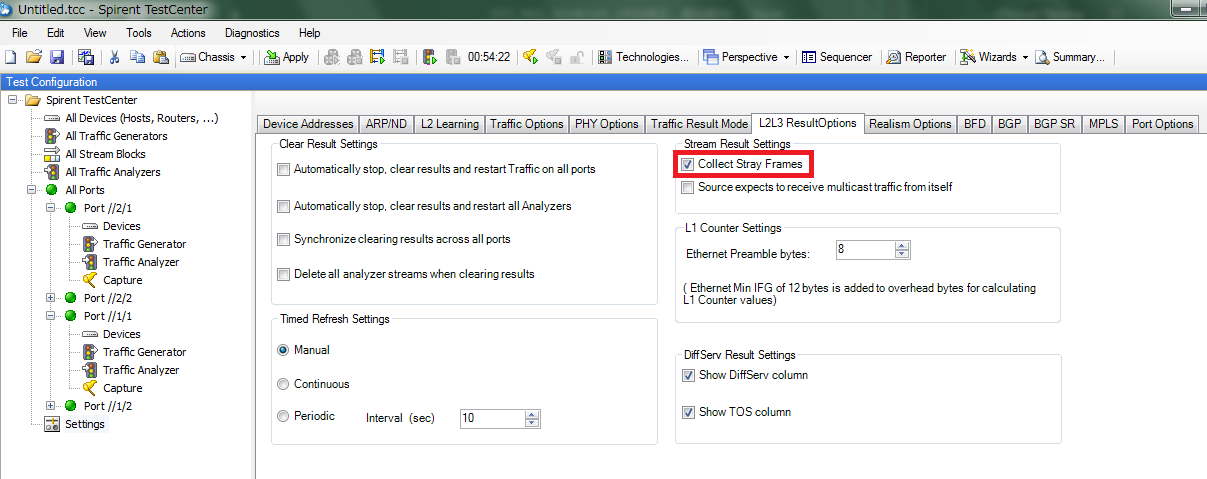1207x479 pixels.
Task: Switch to Traffic Options tab
Action: pos(527,124)
